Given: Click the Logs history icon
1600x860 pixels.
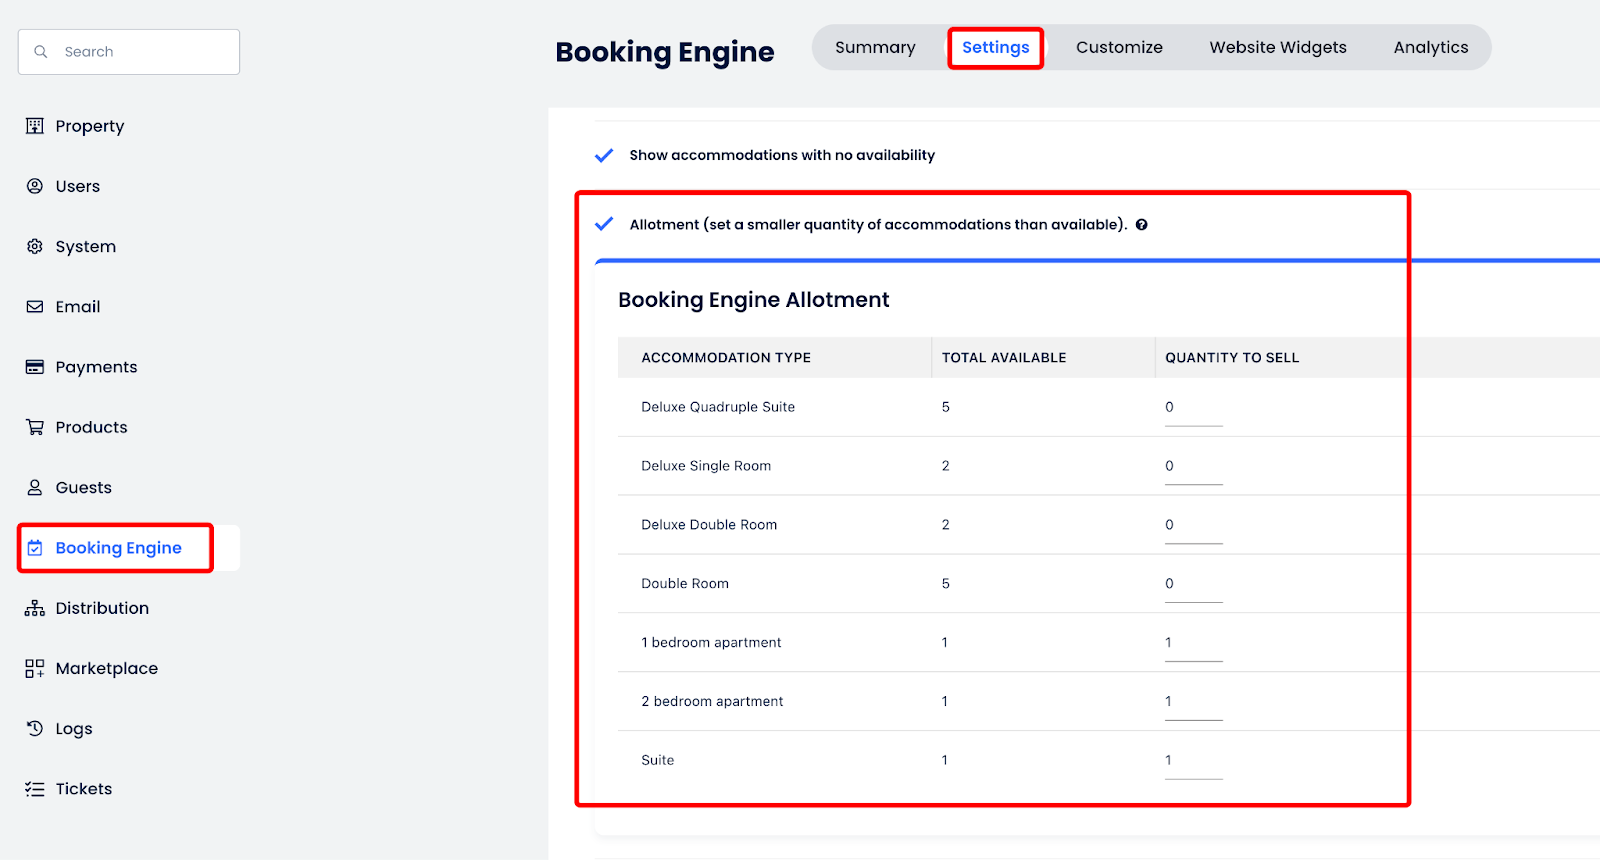Looking at the screenshot, I should click(x=35, y=728).
